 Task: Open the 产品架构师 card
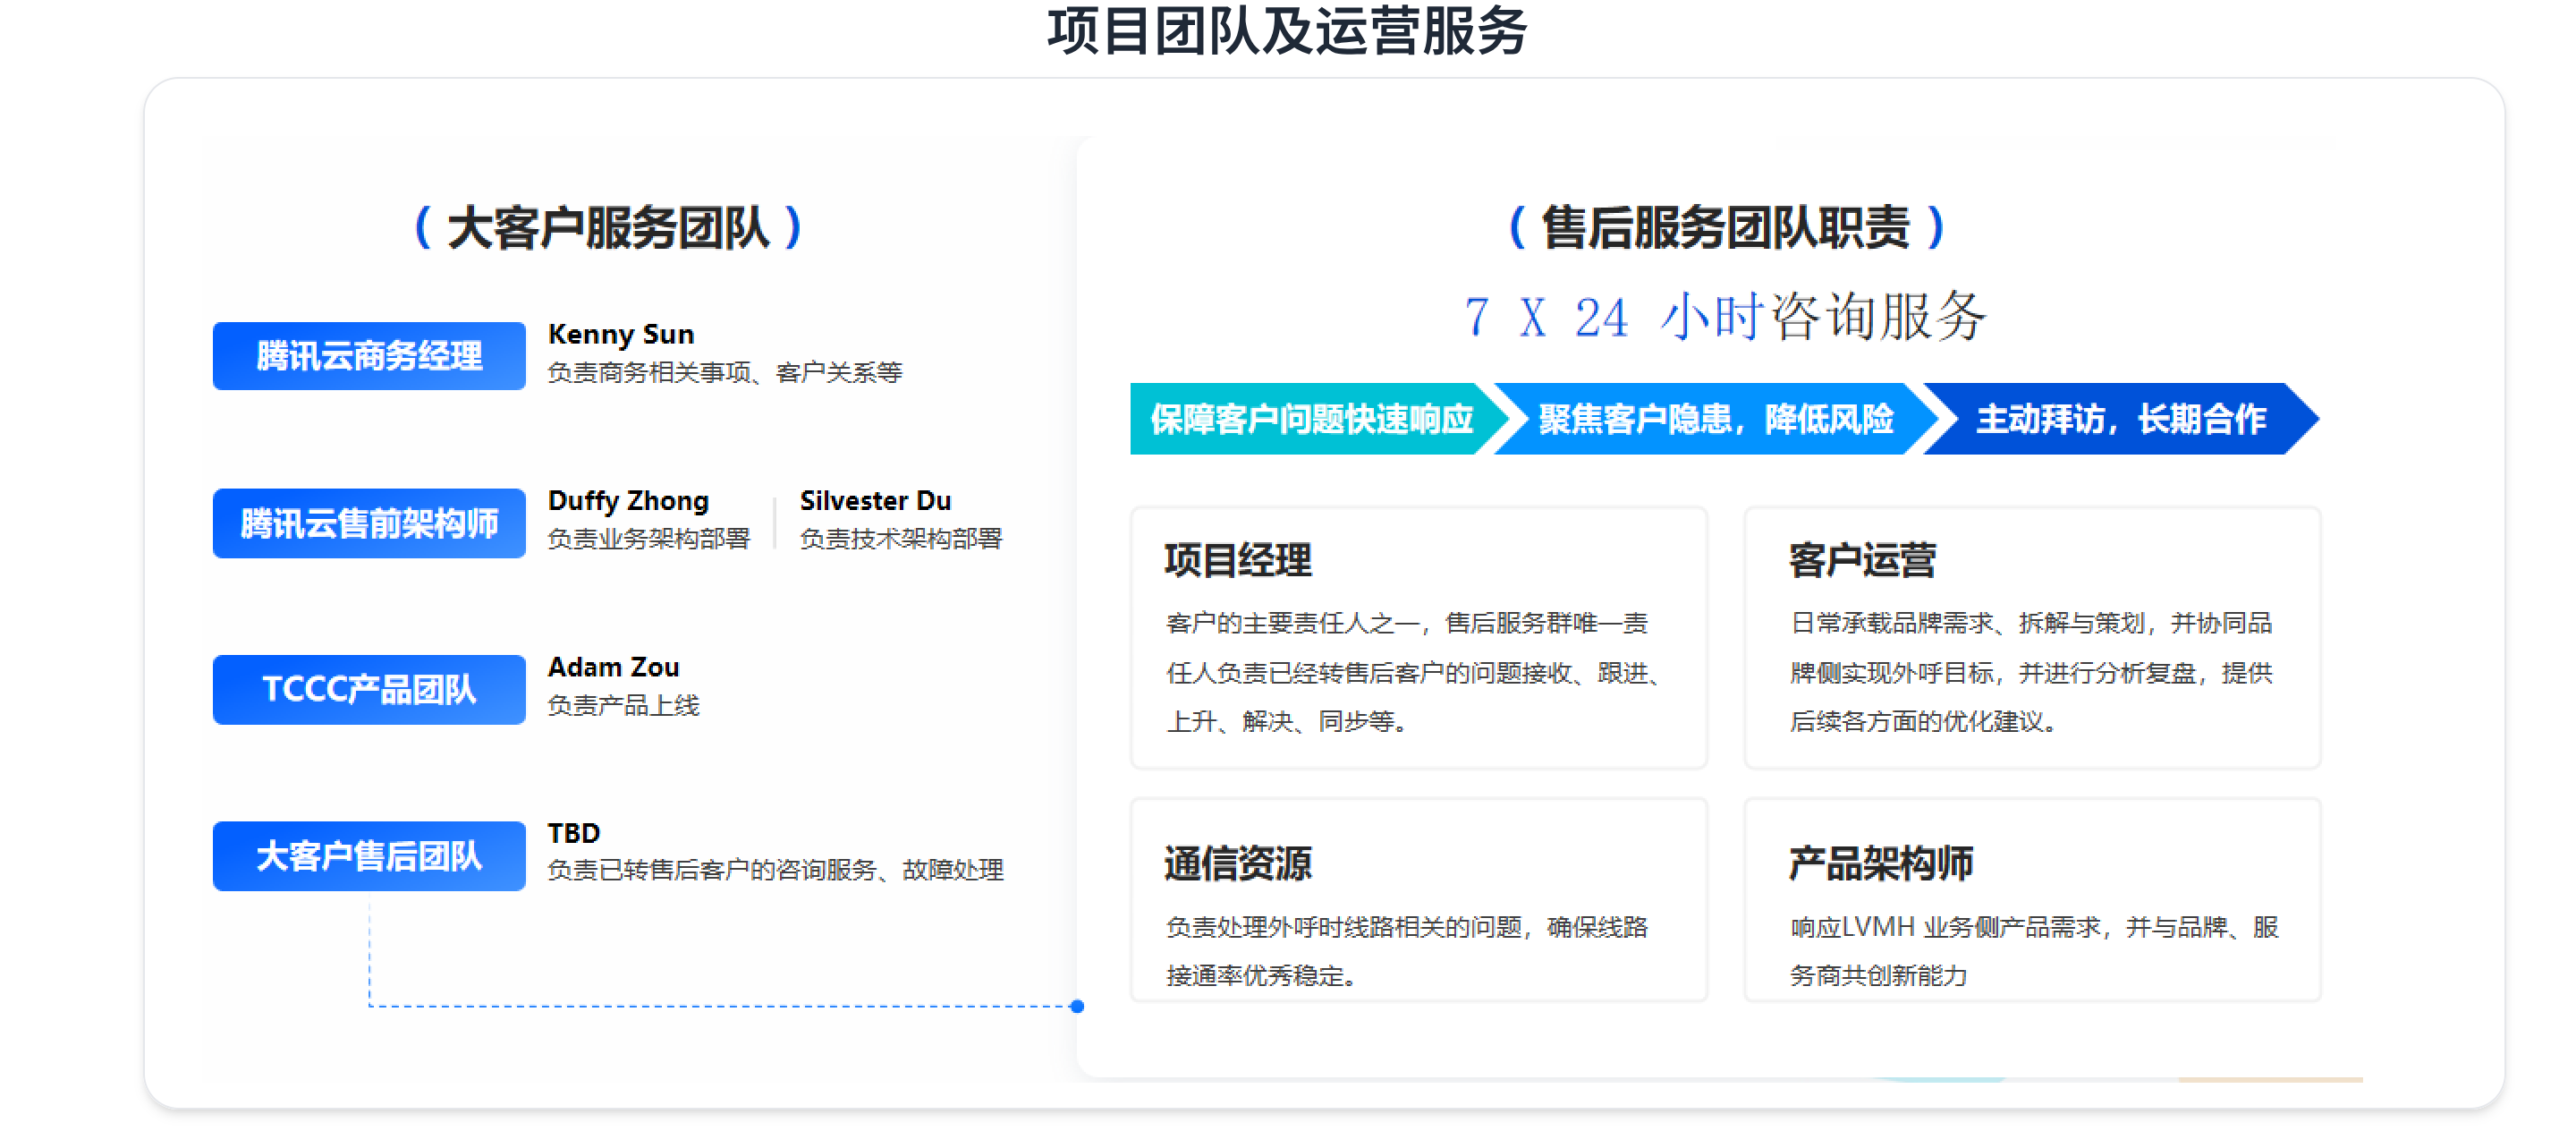2031,900
